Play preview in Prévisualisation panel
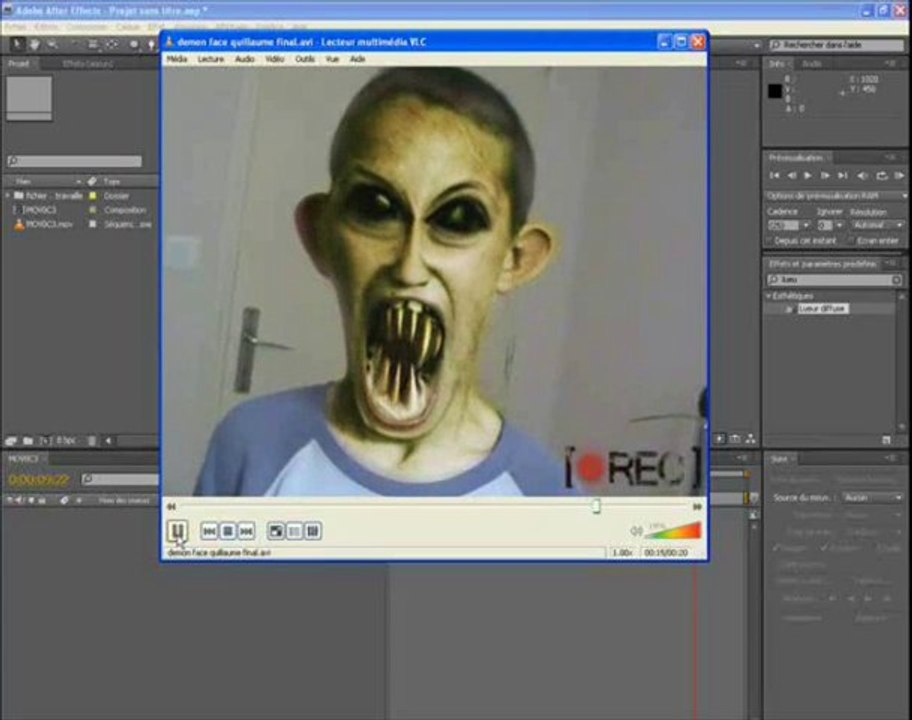 coord(808,175)
